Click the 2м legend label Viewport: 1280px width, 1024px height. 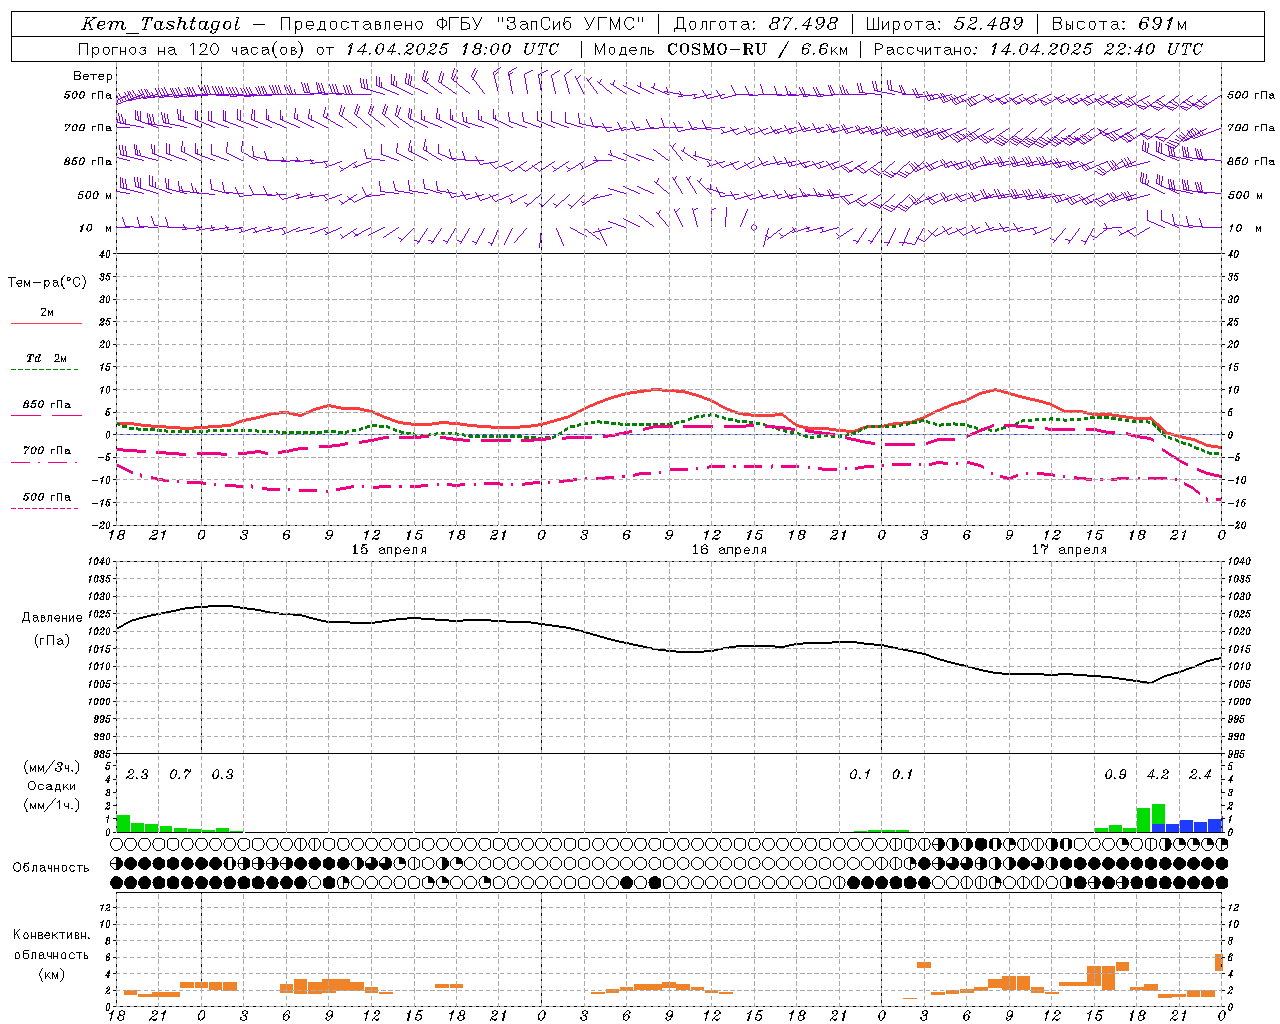47,312
